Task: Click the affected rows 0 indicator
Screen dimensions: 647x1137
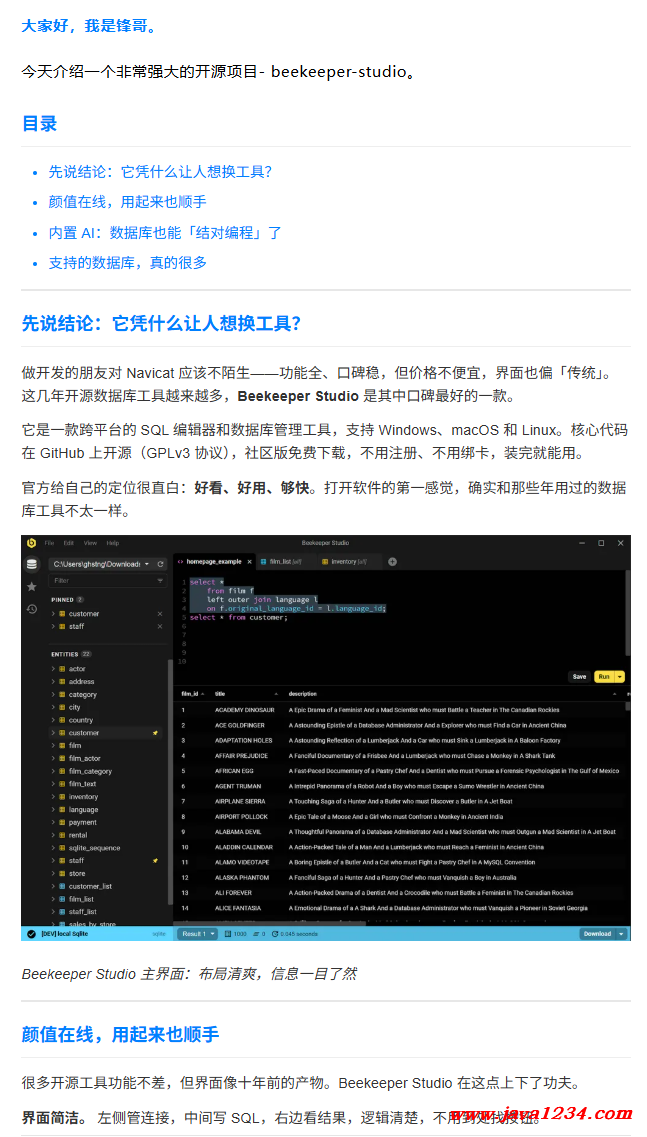Action: pos(260,934)
